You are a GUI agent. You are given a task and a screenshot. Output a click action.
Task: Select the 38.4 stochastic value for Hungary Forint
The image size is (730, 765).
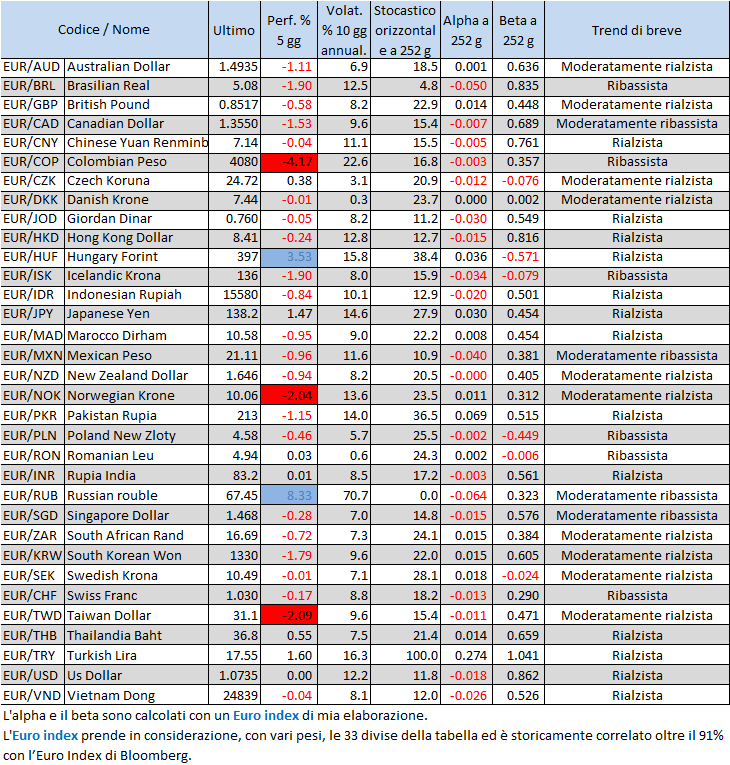(x=405, y=257)
